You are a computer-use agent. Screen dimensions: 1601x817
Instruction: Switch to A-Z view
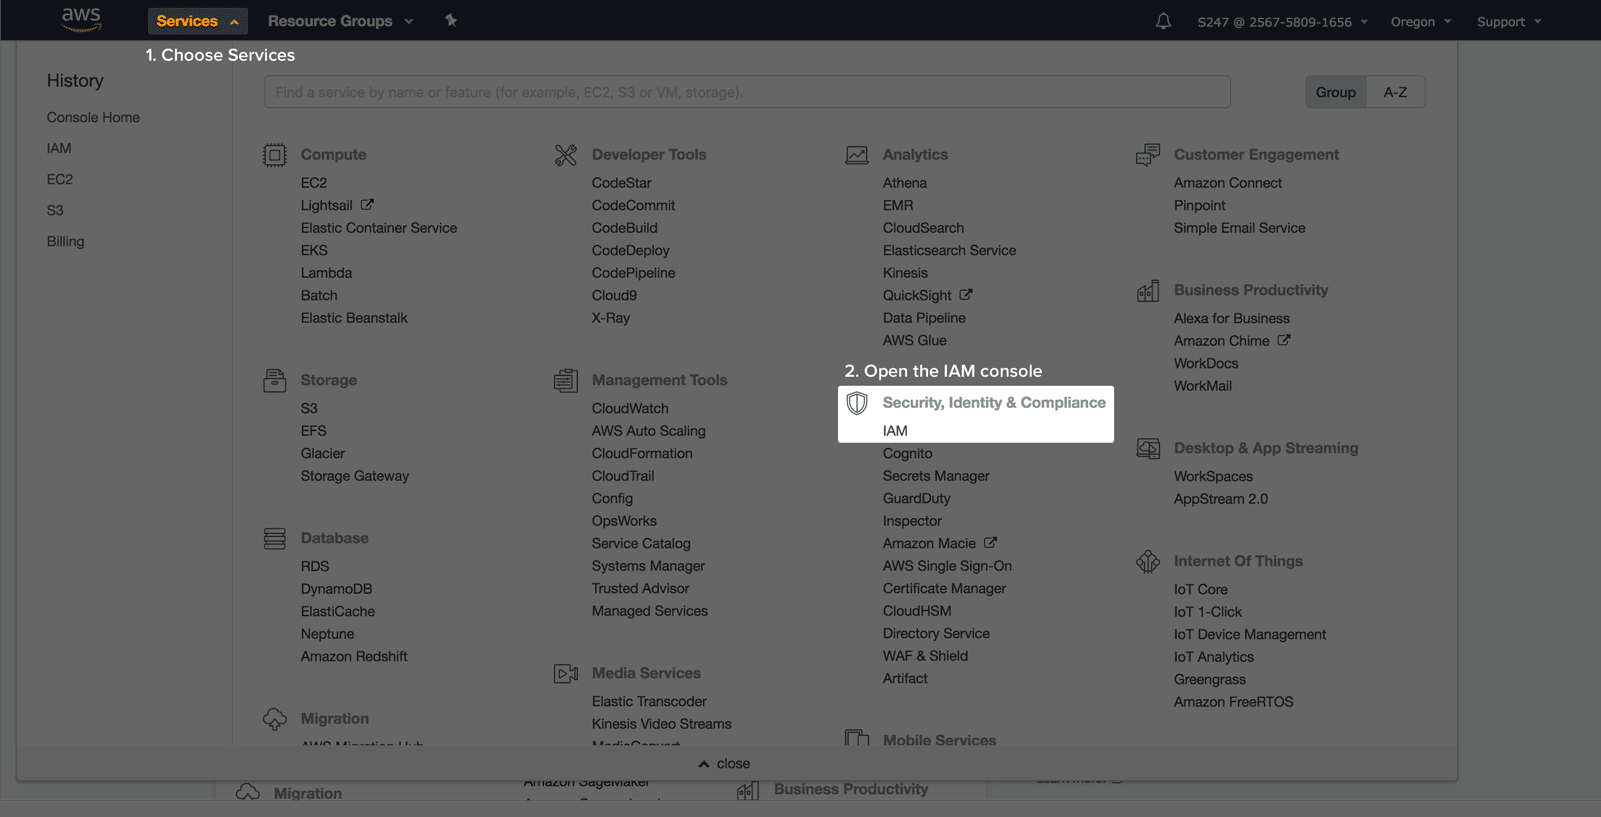tap(1396, 92)
